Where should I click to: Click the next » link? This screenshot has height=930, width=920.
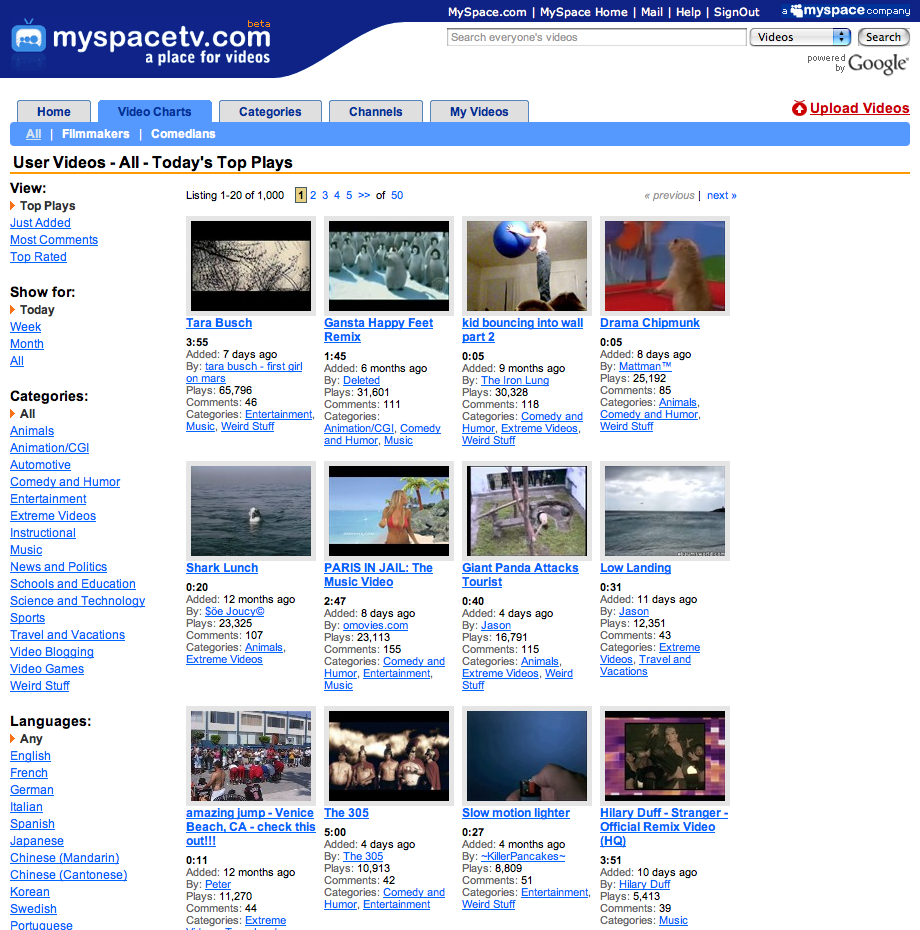coord(722,195)
